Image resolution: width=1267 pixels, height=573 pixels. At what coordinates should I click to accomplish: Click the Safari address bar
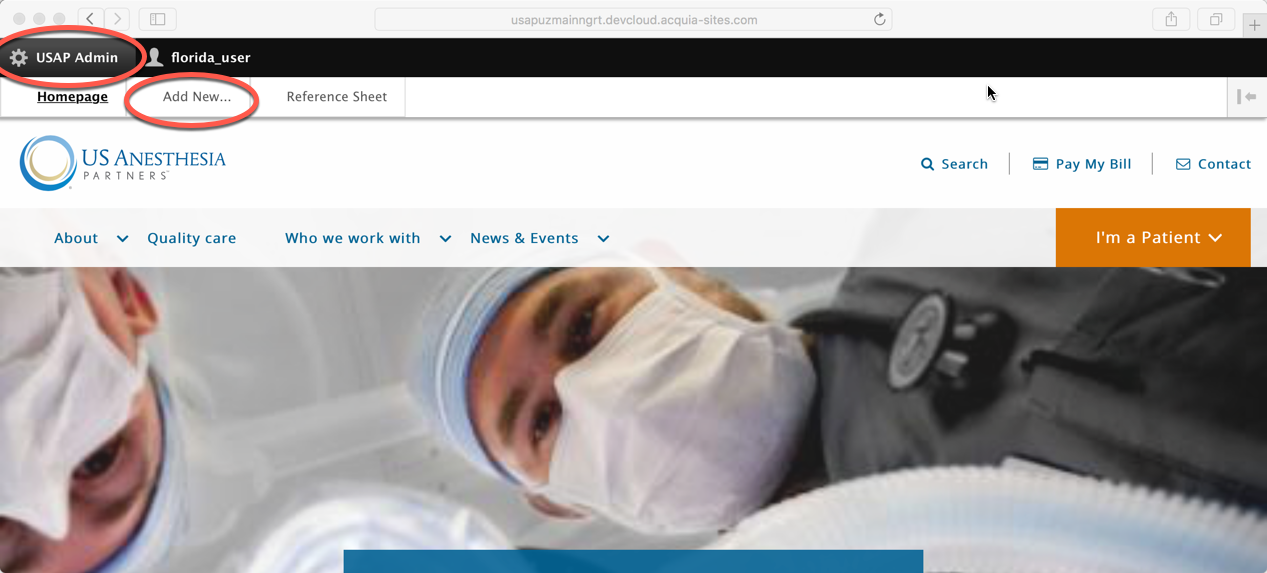620,19
